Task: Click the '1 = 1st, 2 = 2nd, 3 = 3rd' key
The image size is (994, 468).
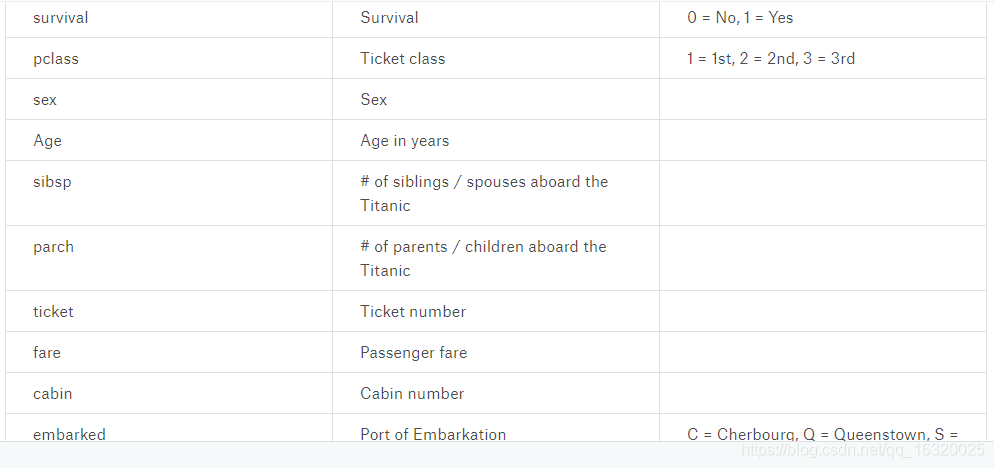Action: point(771,58)
